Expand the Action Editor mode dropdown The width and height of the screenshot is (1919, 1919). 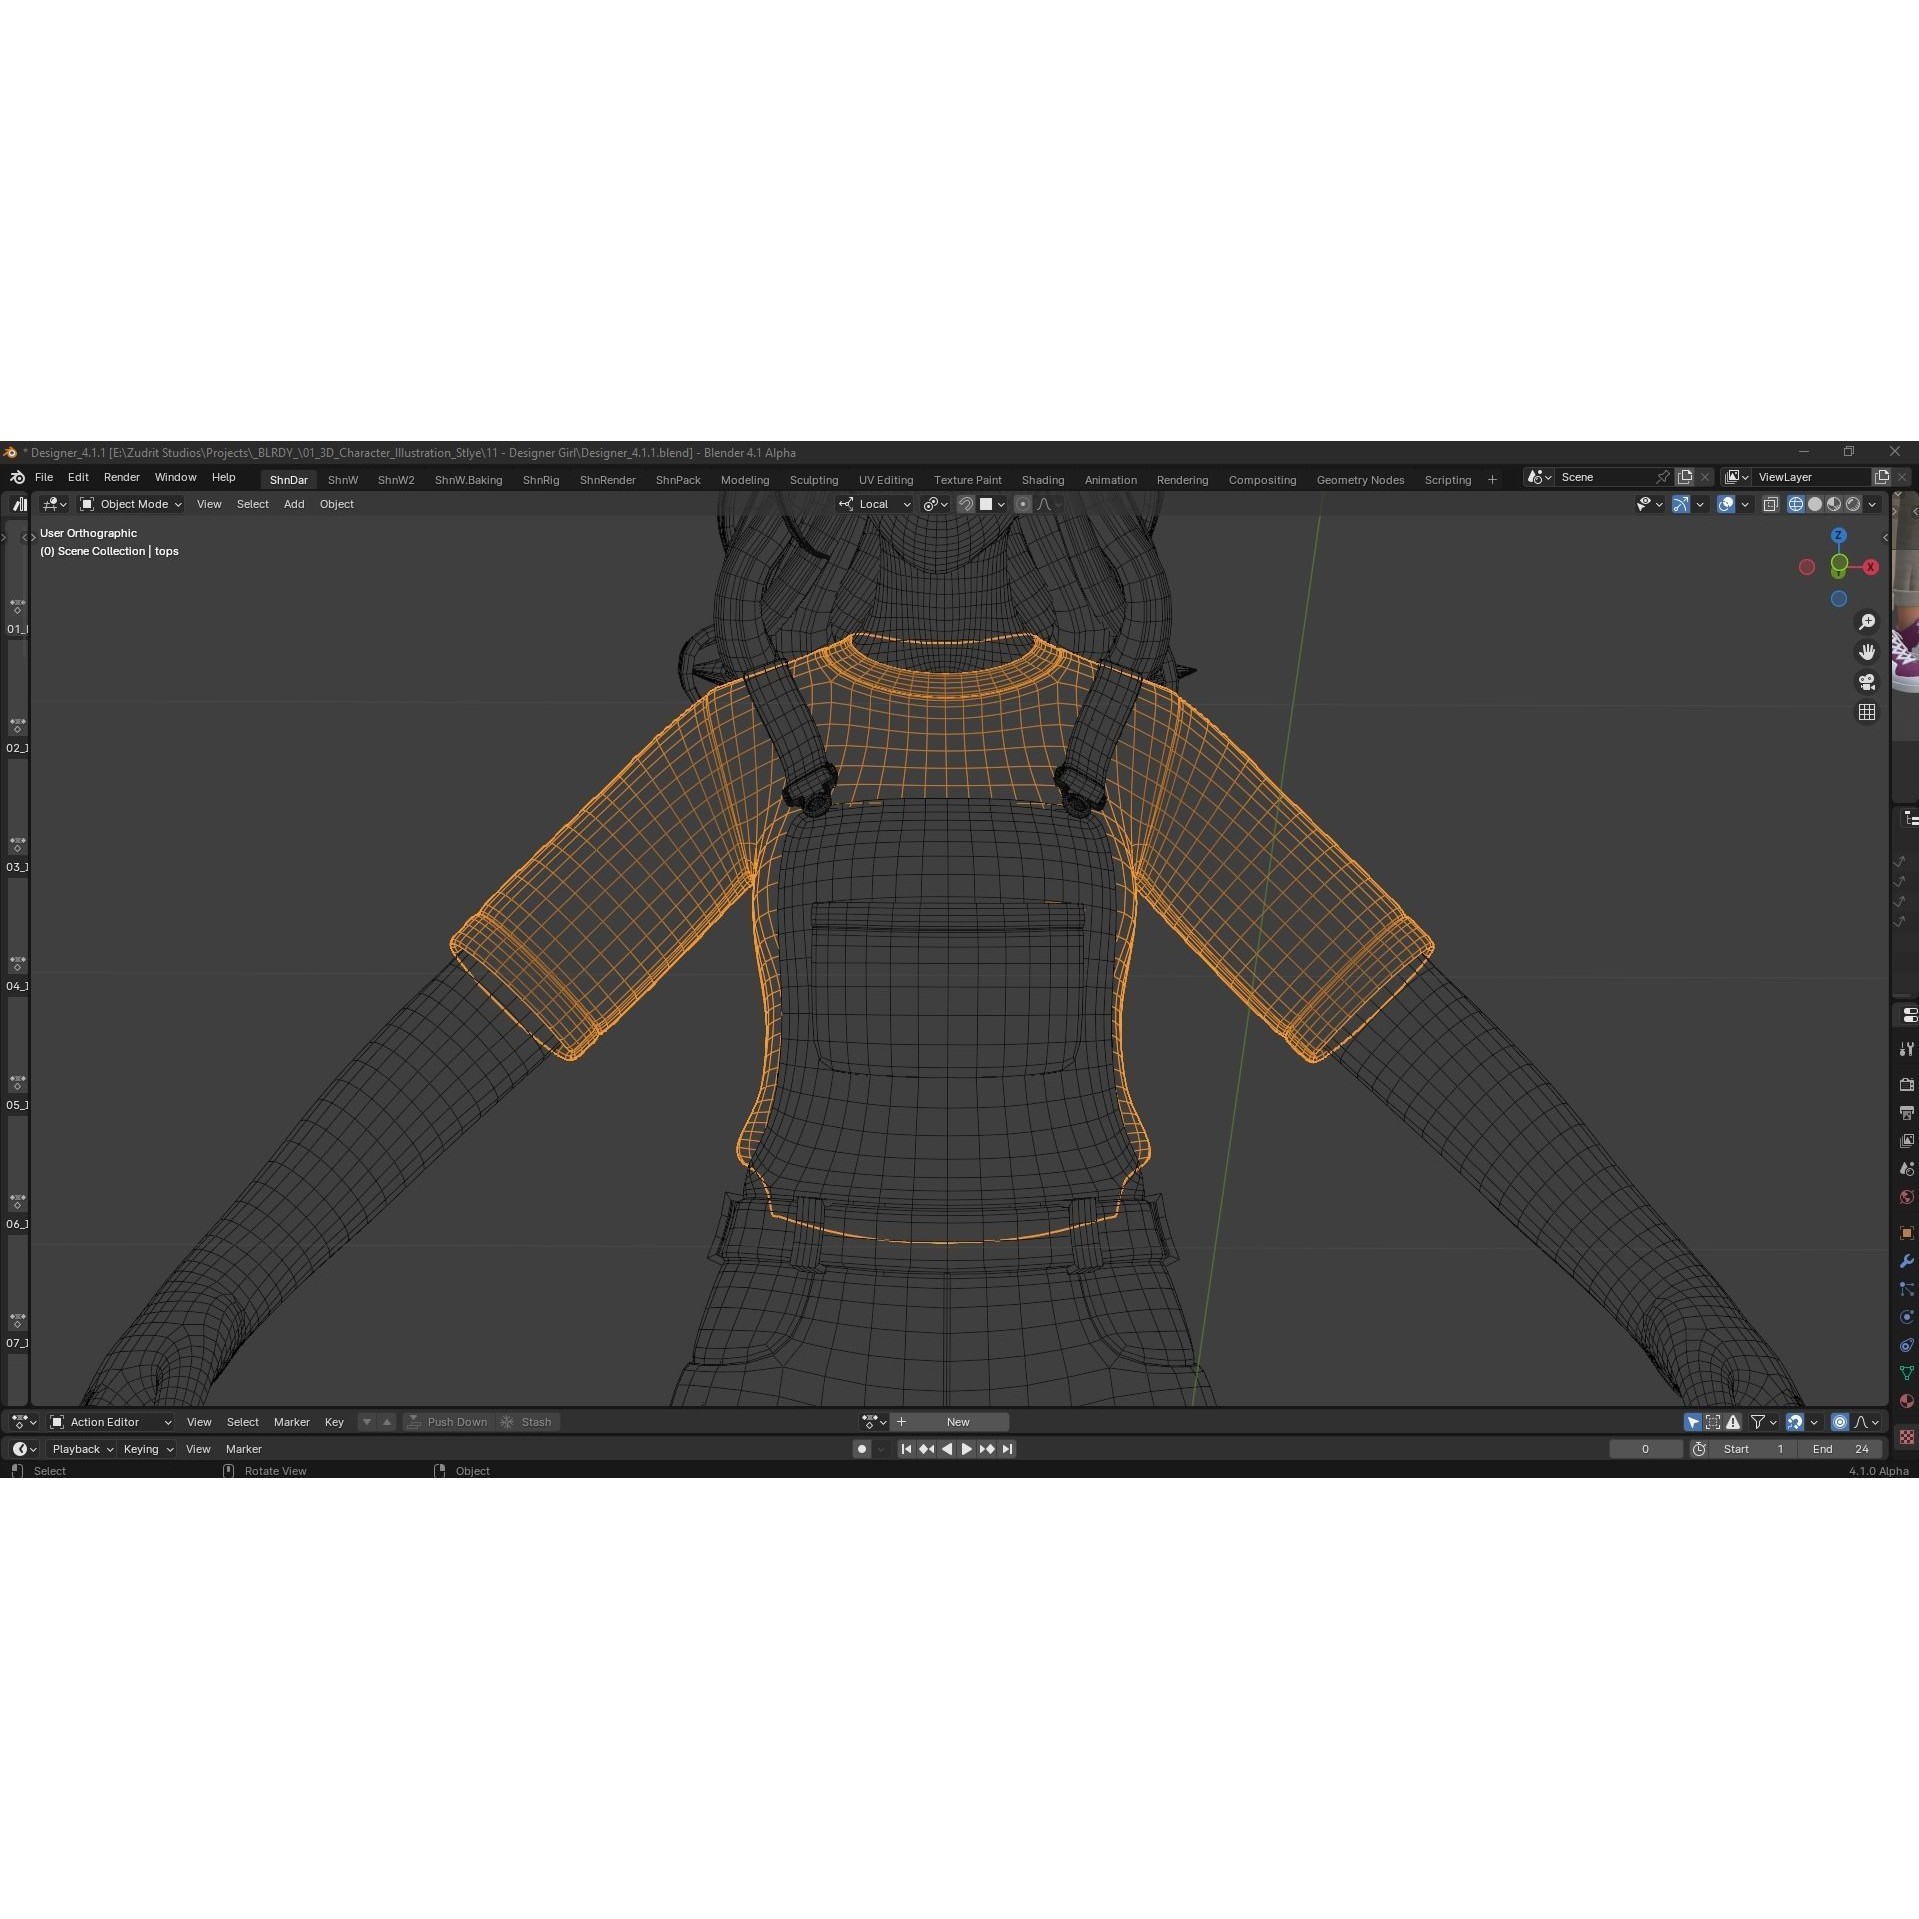click(110, 1421)
